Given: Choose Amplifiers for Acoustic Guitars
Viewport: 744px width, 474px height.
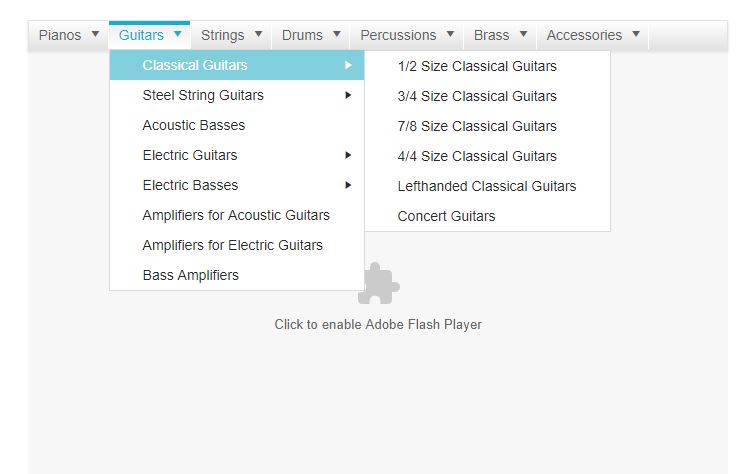Looking at the screenshot, I should (x=236, y=215).
